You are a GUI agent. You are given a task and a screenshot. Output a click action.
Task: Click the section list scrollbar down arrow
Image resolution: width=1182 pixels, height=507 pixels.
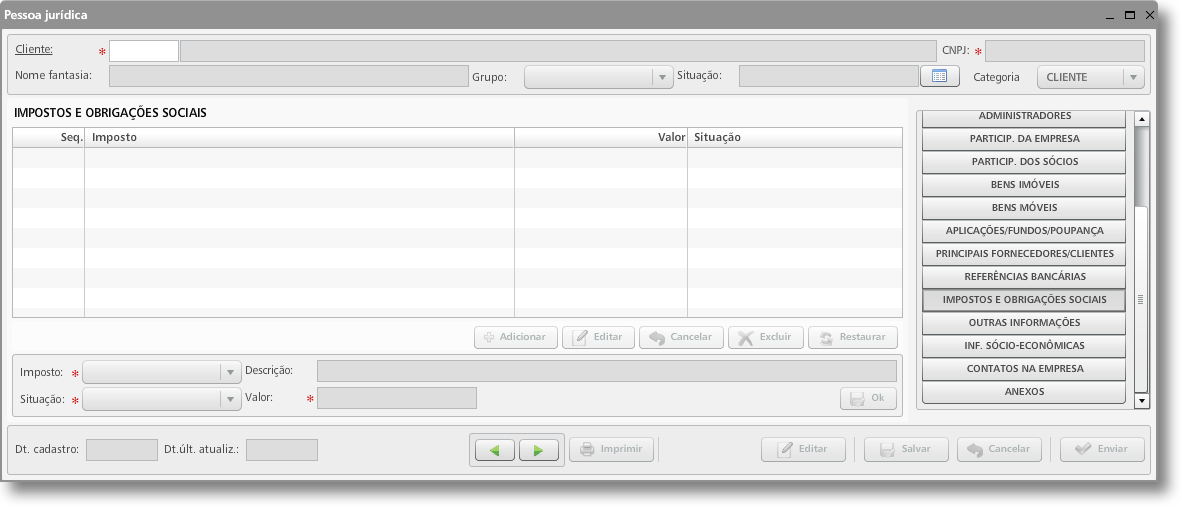1141,401
